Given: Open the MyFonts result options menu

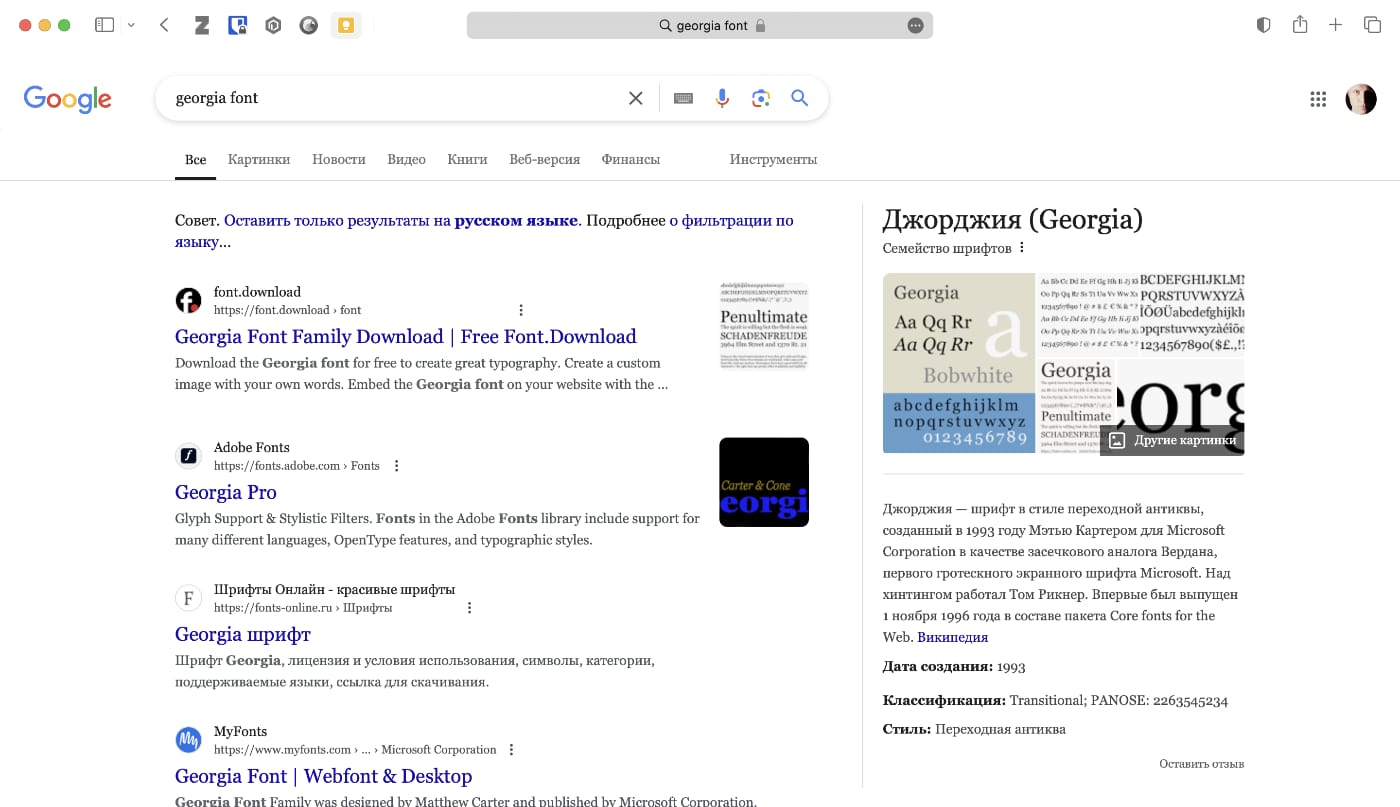Looking at the screenshot, I should point(512,750).
